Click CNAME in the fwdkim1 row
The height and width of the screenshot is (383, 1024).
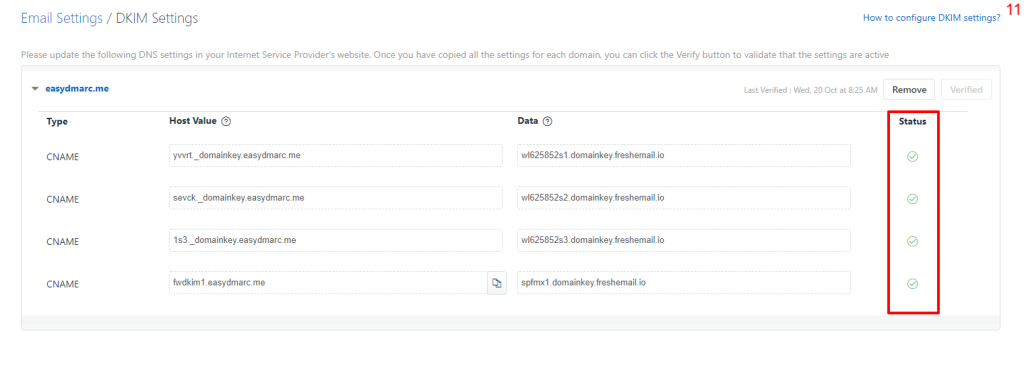[63, 284]
